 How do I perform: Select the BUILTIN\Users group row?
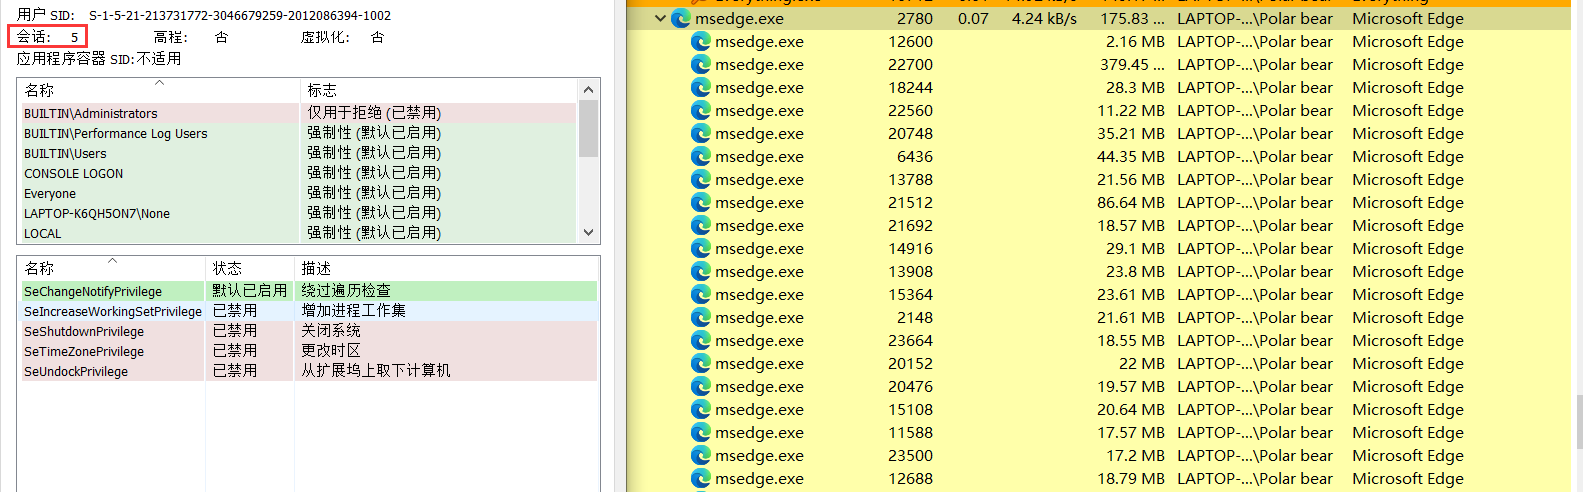(x=298, y=153)
